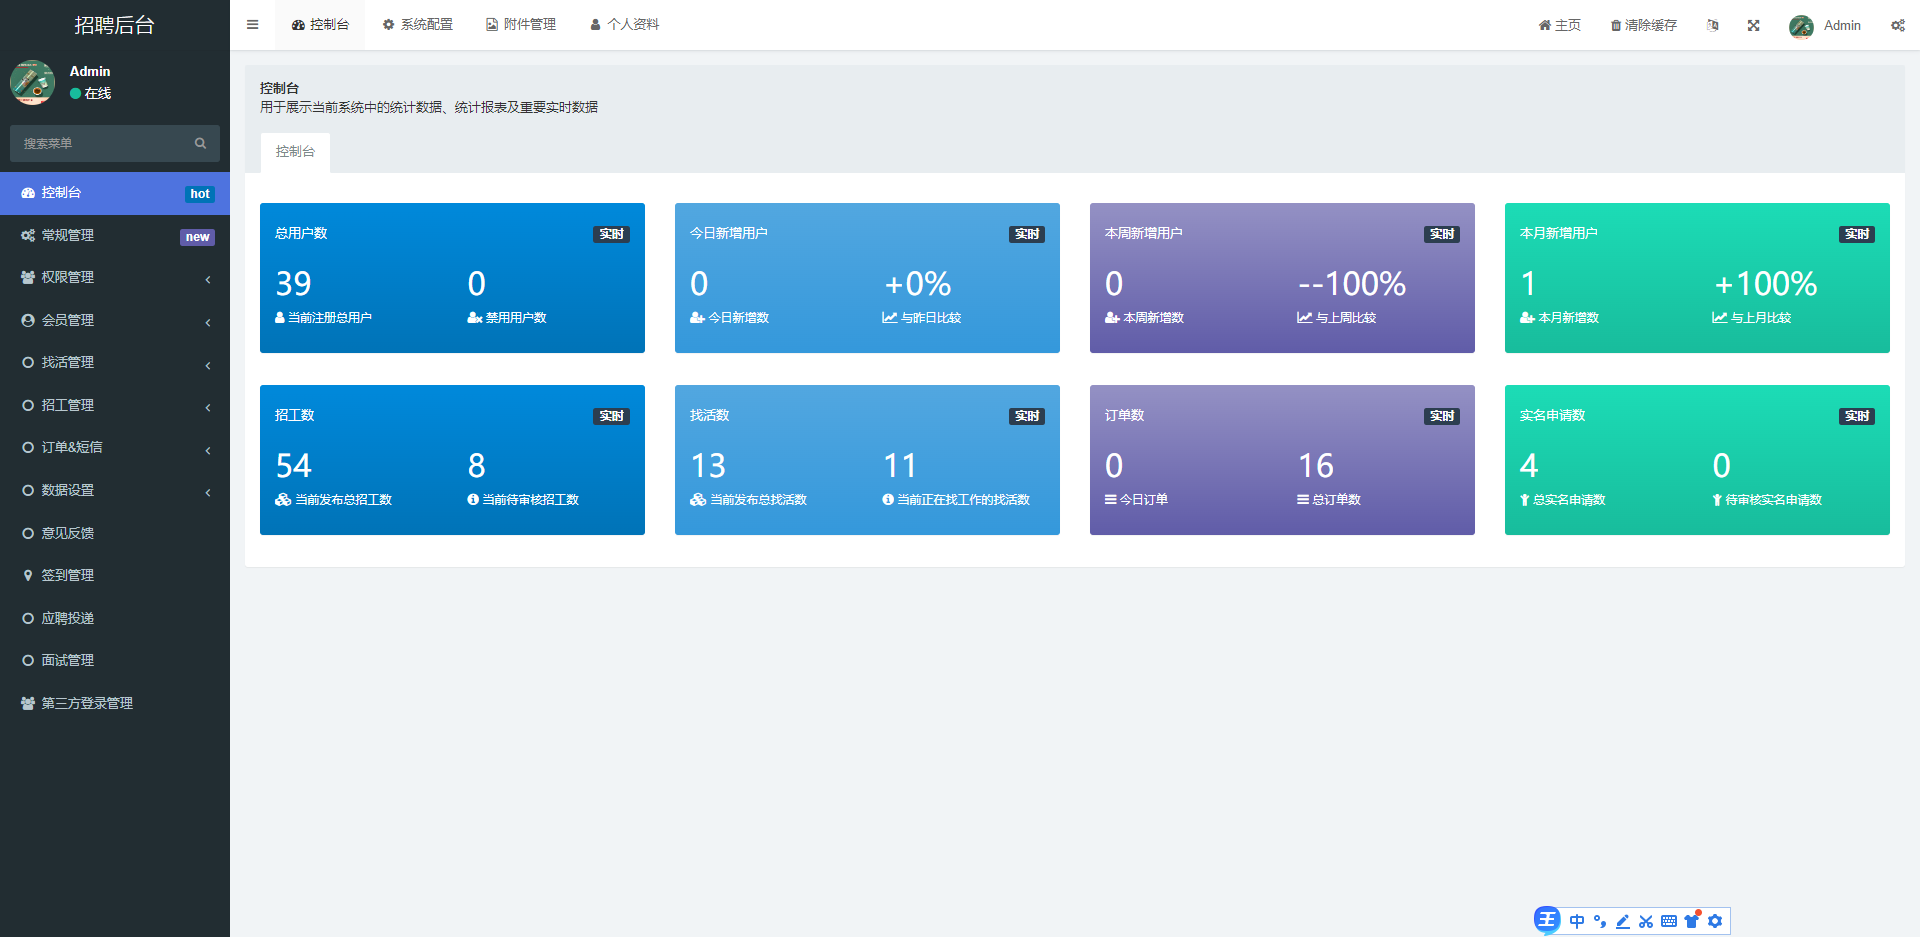
Task: Expand 权限管理 chevron in the sidebar
Action: 208,279
